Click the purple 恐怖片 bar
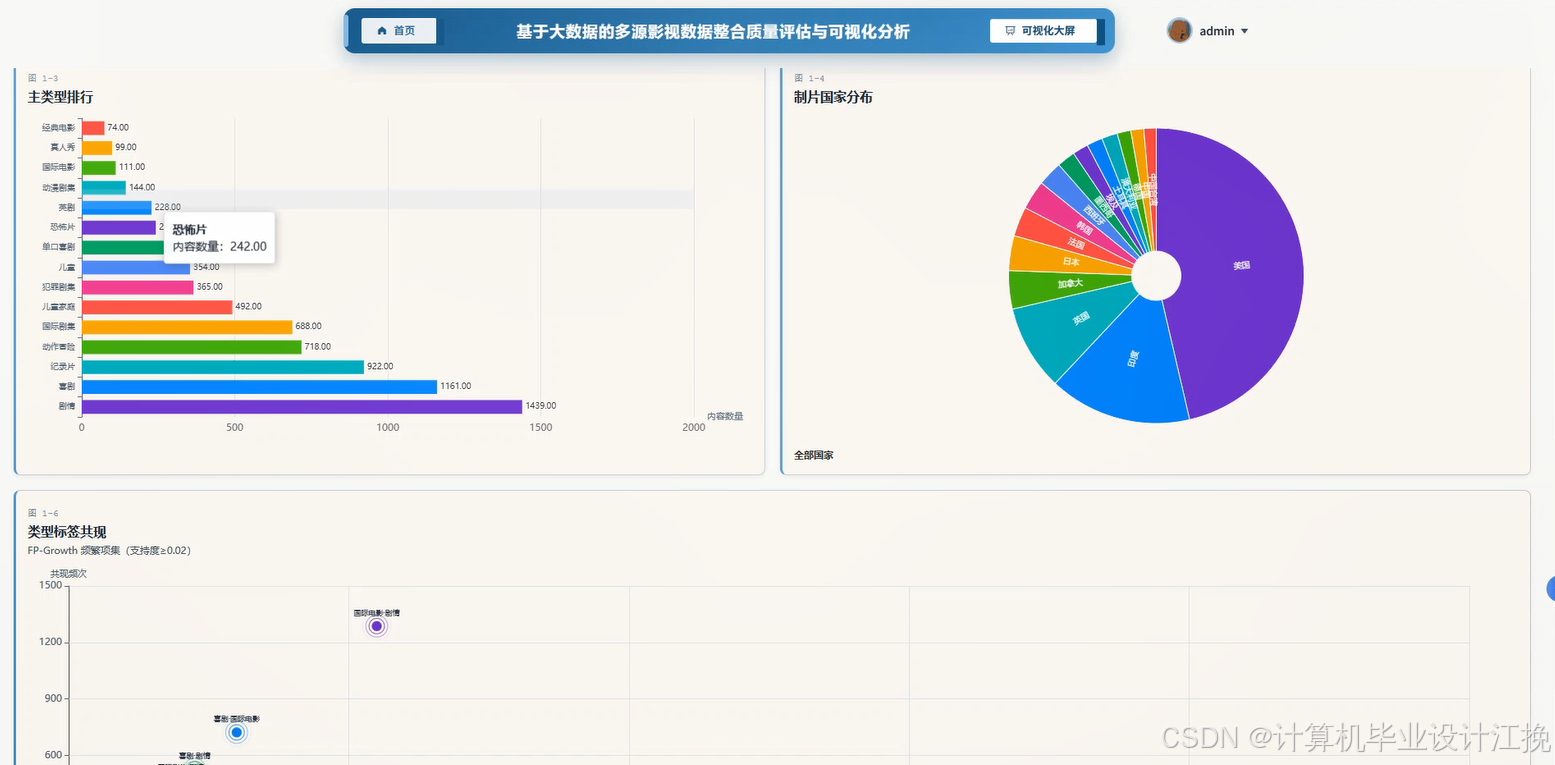Image resolution: width=1555 pixels, height=765 pixels. [x=119, y=228]
